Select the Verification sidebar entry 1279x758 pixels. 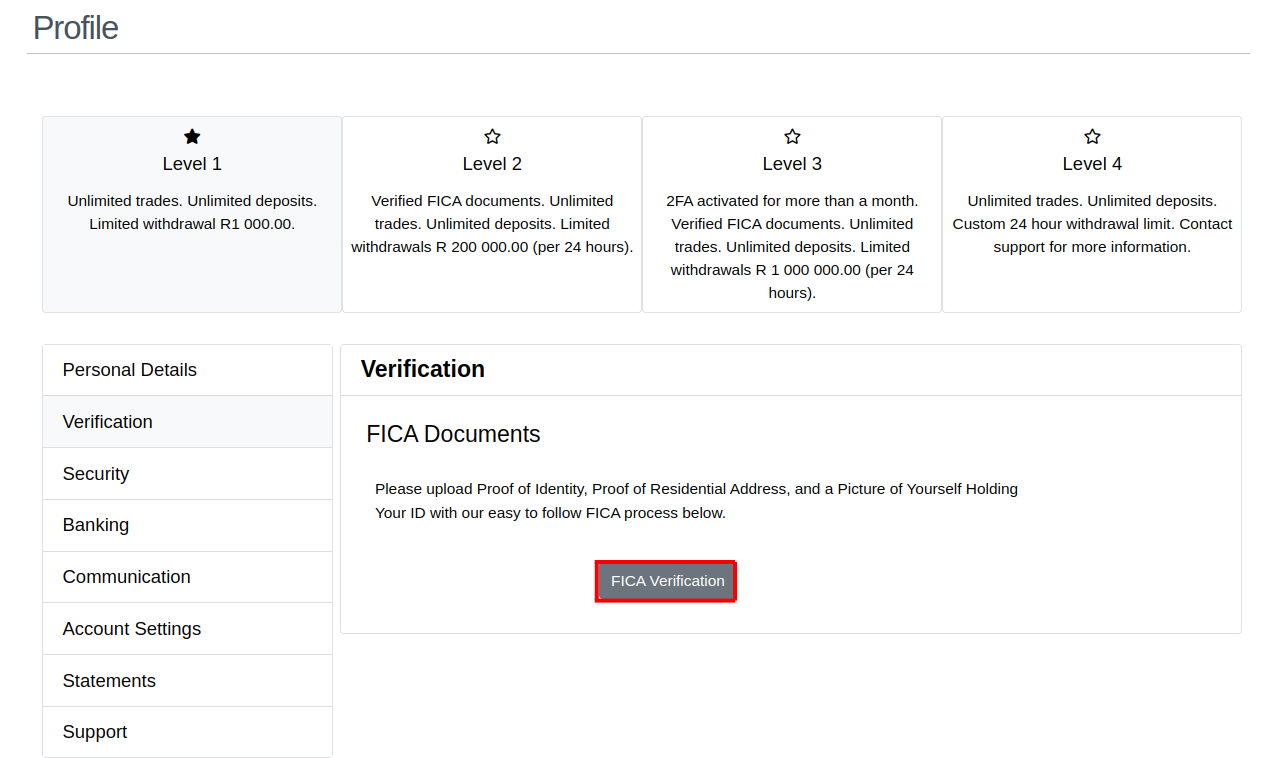(x=107, y=421)
